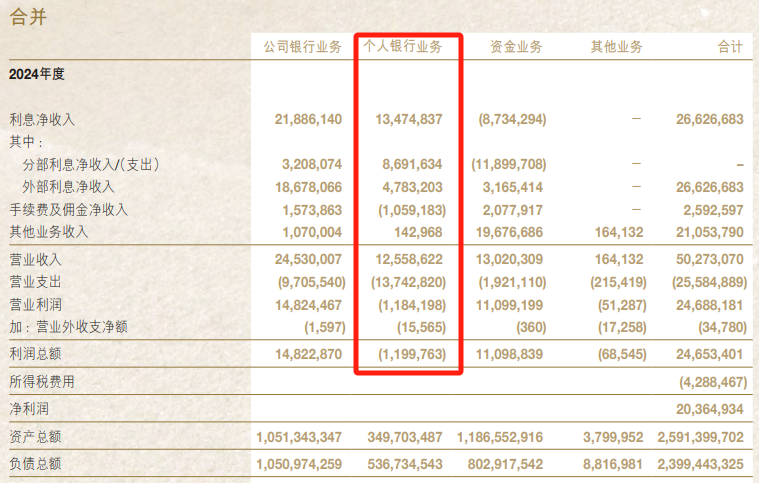Screen dimensions: 759x483
Task: Click the 加：营业外收支净额 row label
Action: (x=68, y=327)
